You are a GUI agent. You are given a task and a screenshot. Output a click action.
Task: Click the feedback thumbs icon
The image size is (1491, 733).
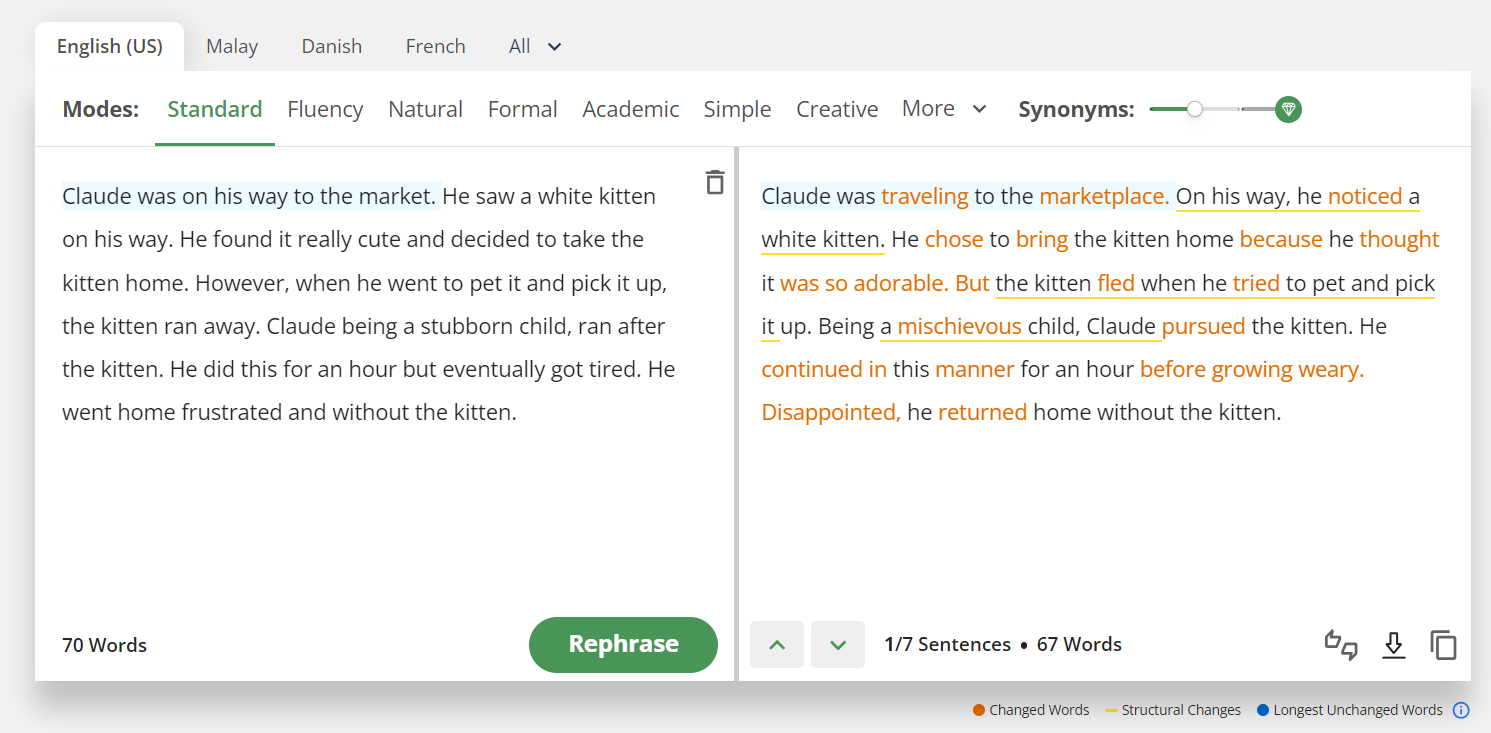pos(1341,645)
